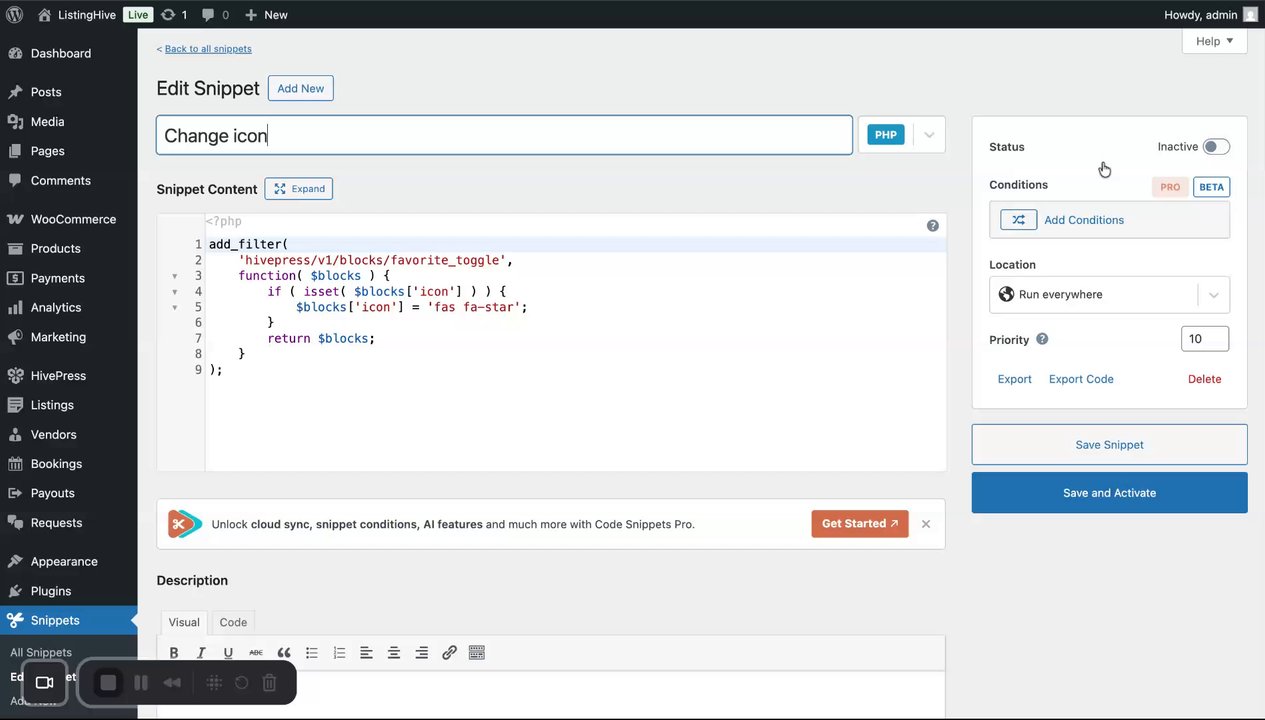Click the PHP snippet type badge

886,135
